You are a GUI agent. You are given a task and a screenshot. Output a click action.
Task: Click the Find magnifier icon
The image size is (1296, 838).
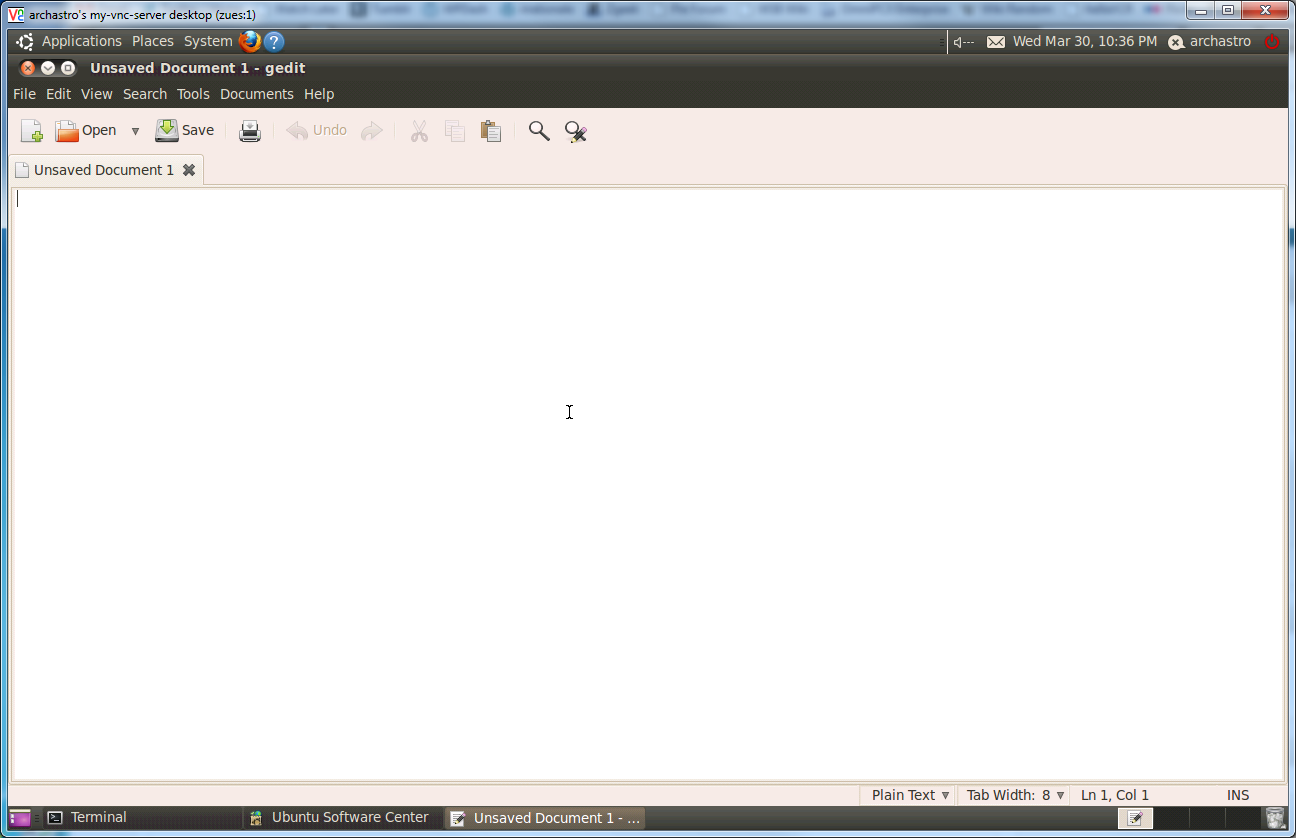539,131
